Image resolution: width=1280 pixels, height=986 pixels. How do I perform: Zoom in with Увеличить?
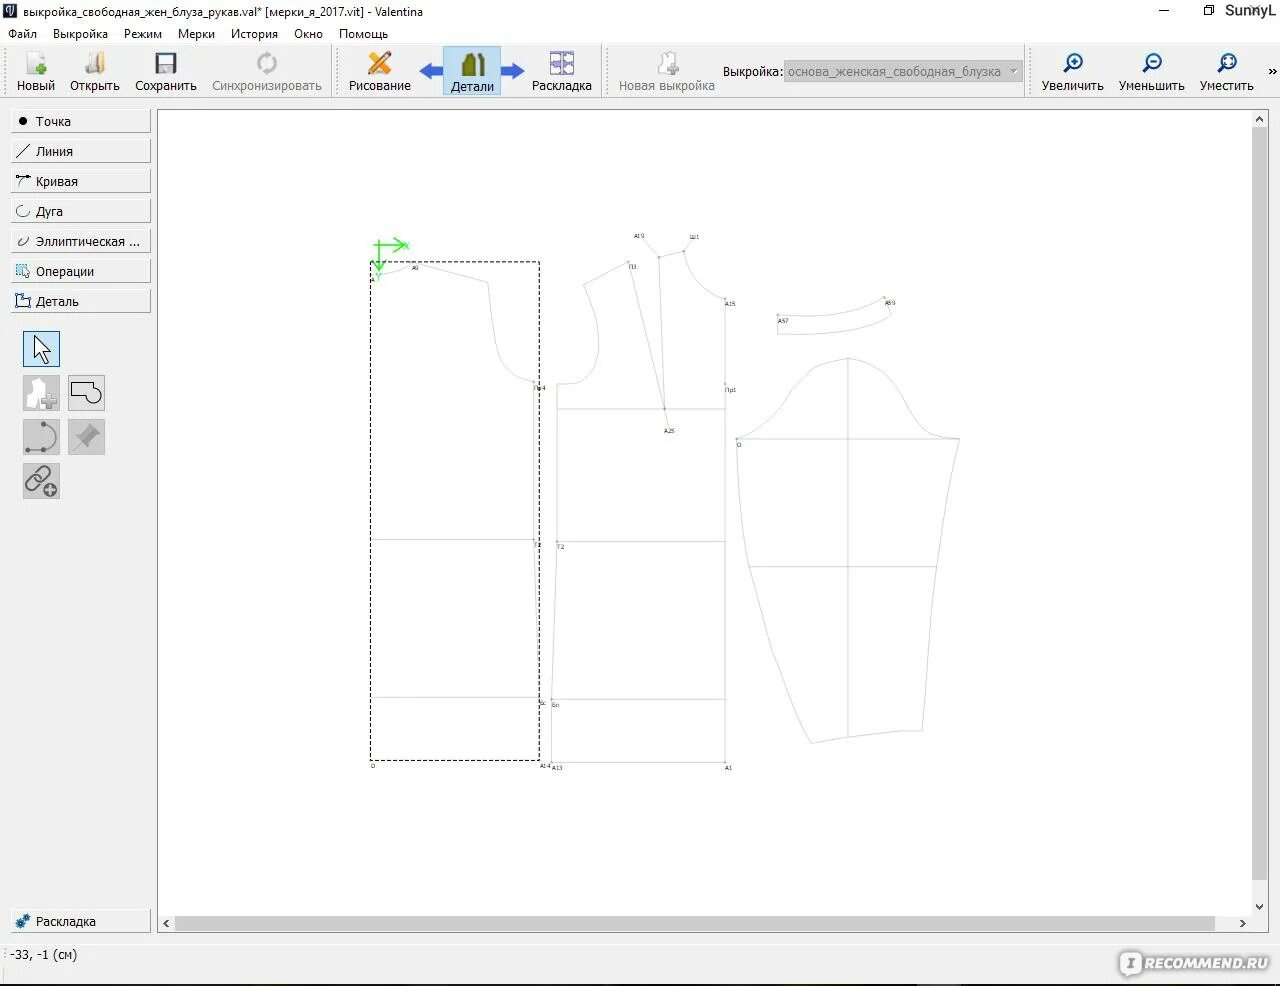[x=1073, y=71]
